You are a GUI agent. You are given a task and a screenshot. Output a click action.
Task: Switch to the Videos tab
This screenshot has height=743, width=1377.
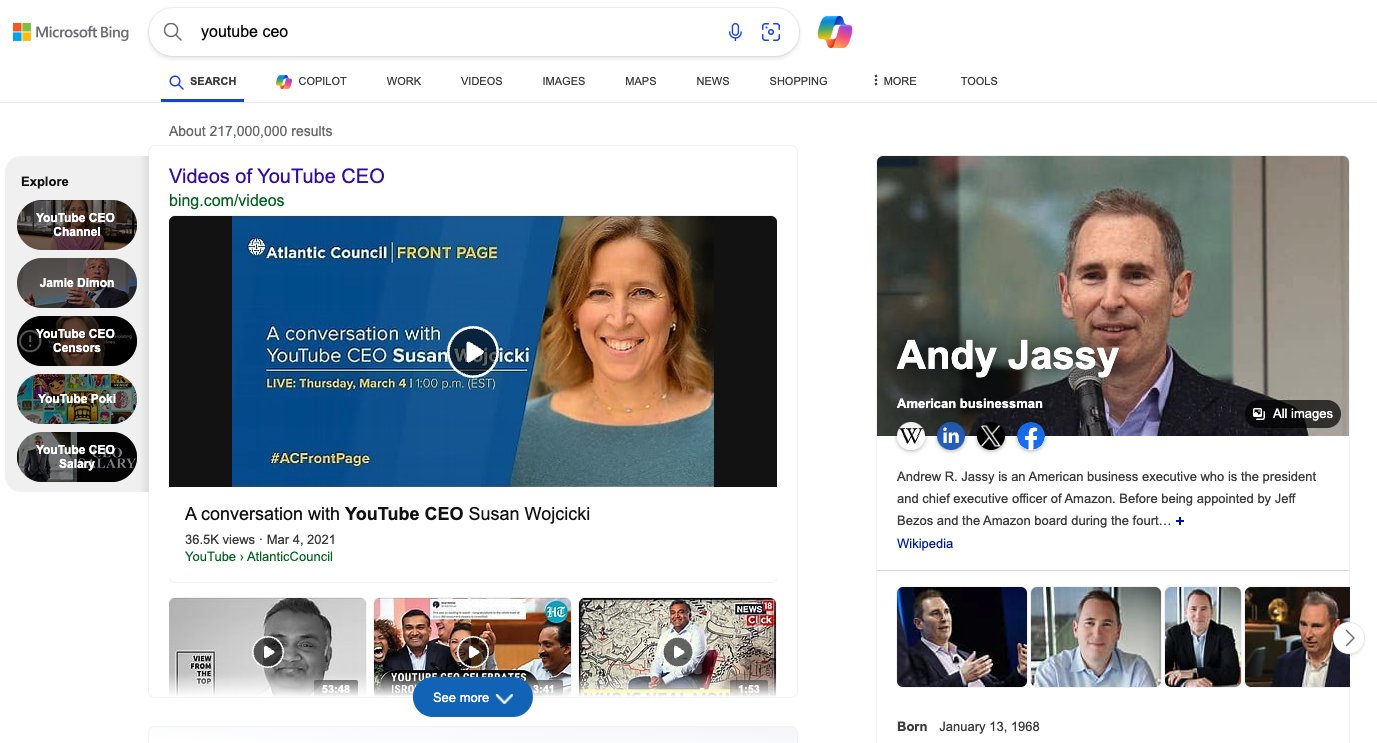tap(482, 81)
